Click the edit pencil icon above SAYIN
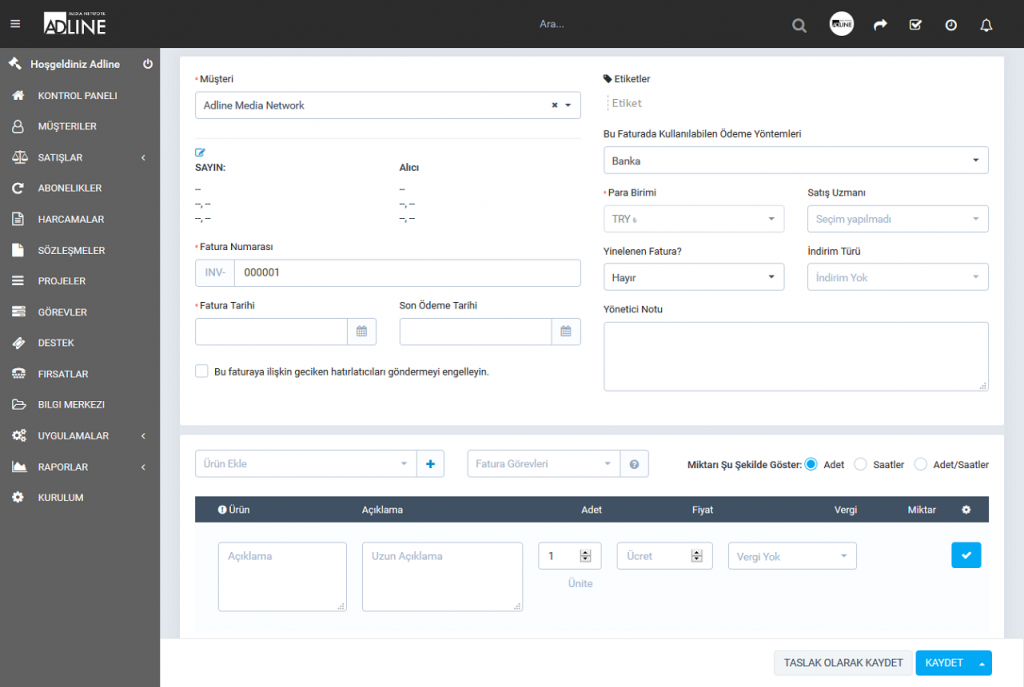1024x687 pixels. point(200,152)
